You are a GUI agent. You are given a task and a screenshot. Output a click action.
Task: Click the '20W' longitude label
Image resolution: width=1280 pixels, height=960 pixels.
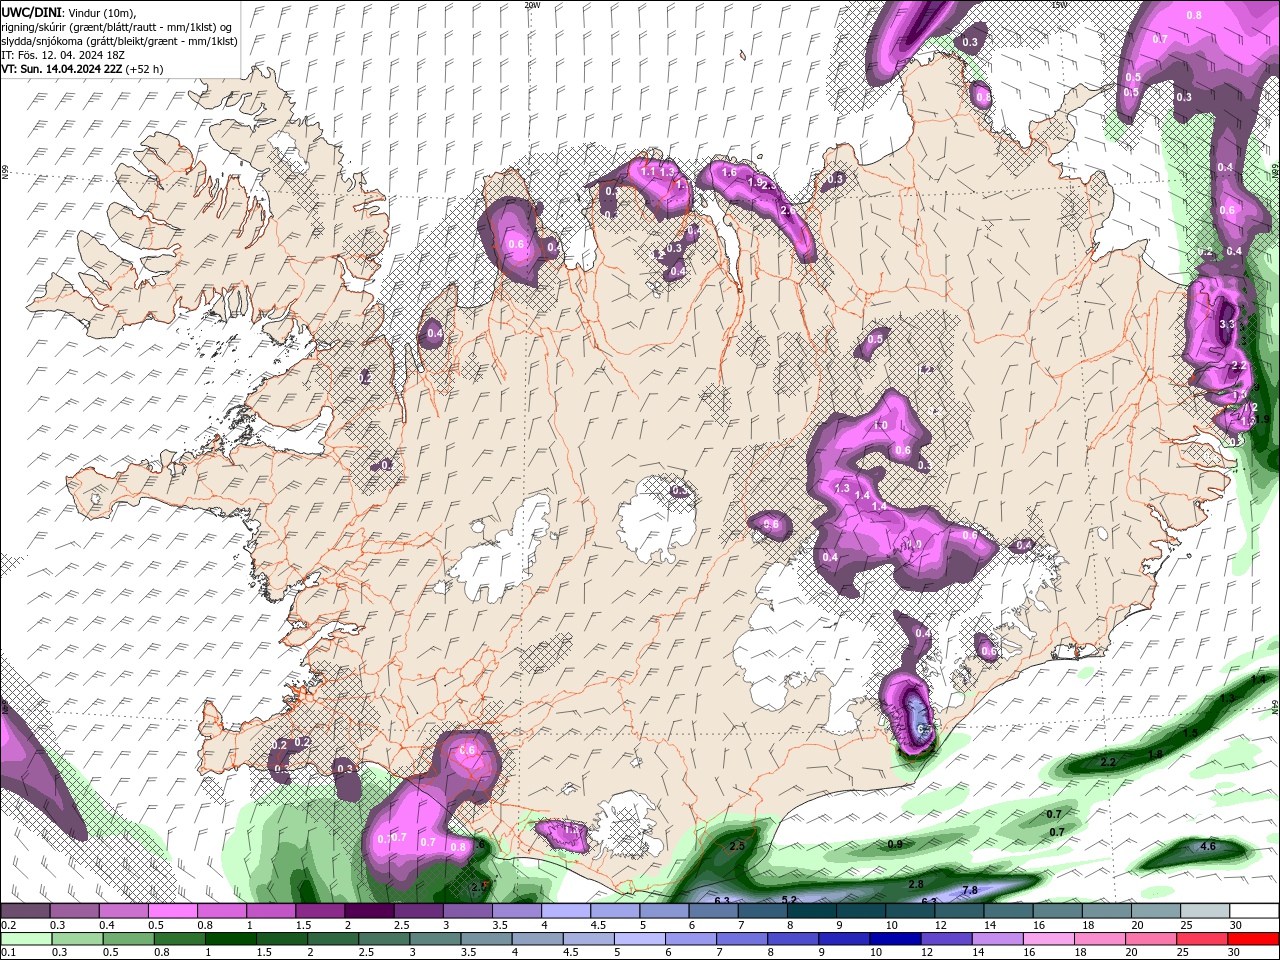tap(532, 5)
